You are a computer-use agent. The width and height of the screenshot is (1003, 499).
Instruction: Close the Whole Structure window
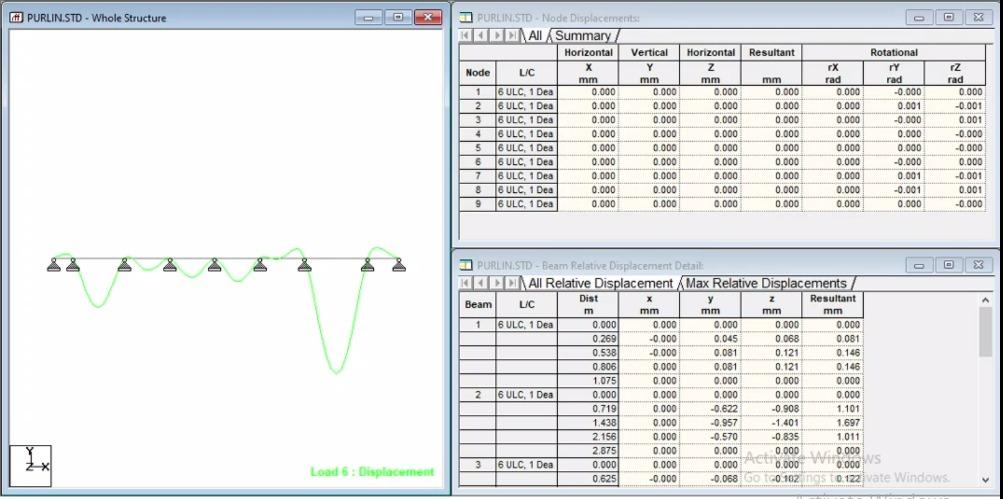[x=428, y=17]
